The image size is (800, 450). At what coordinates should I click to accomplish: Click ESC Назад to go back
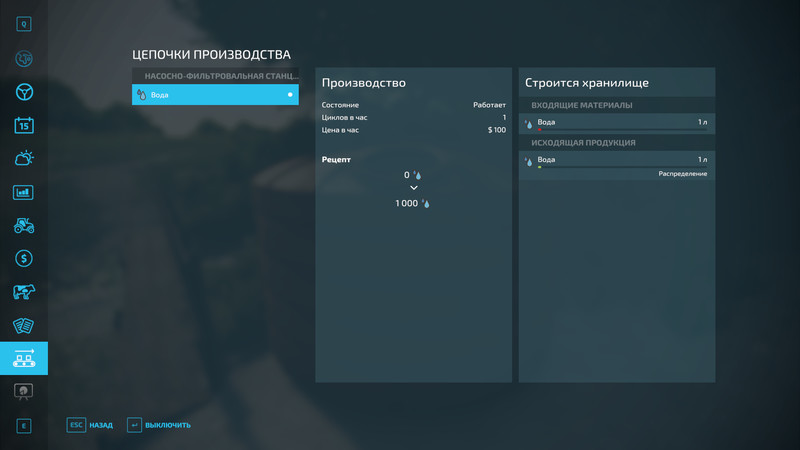tap(90, 425)
